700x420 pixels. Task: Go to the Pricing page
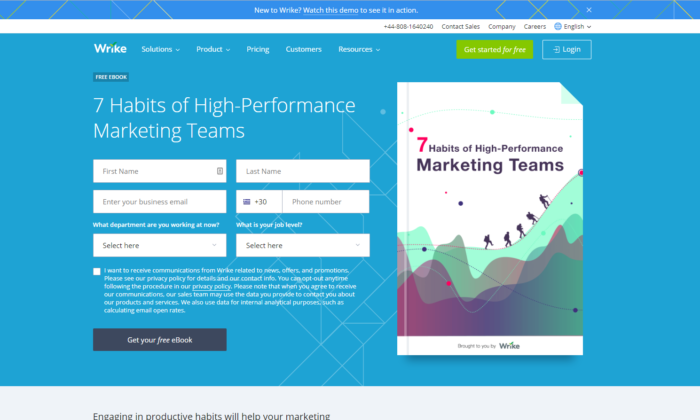pos(258,49)
